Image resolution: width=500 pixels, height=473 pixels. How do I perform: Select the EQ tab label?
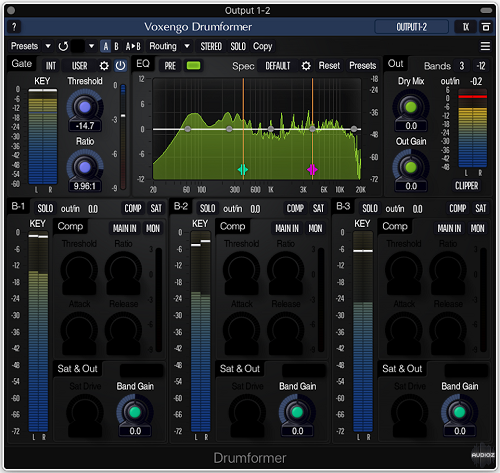pyautogui.click(x=143, y=64)
